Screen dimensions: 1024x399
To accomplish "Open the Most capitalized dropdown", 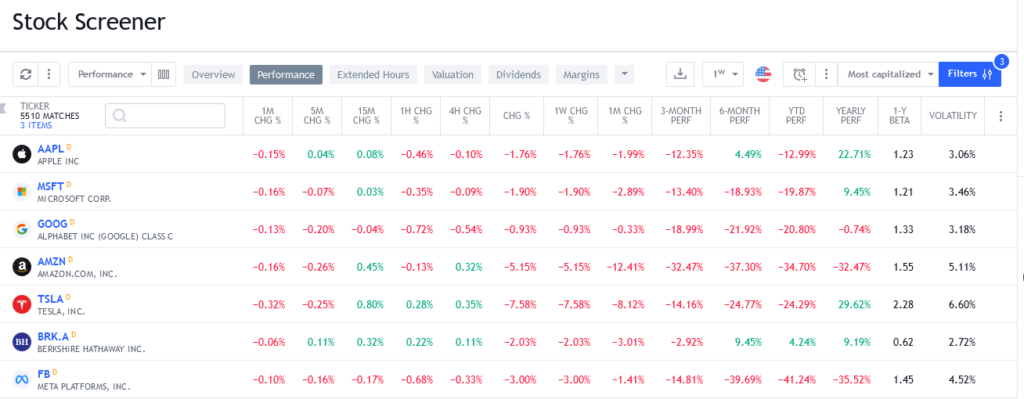I will point(888,74).
